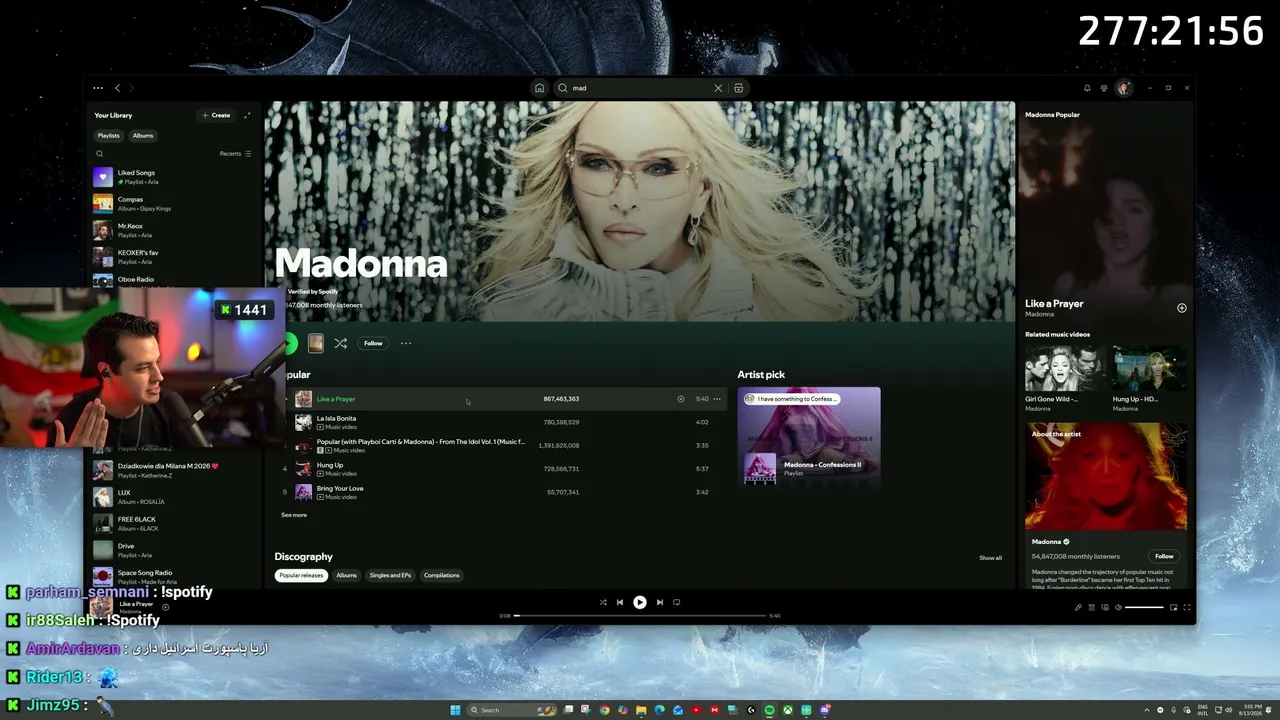Open the three-dot app menu in Spotify
The image size is (1280, 720).
[98, 88]
